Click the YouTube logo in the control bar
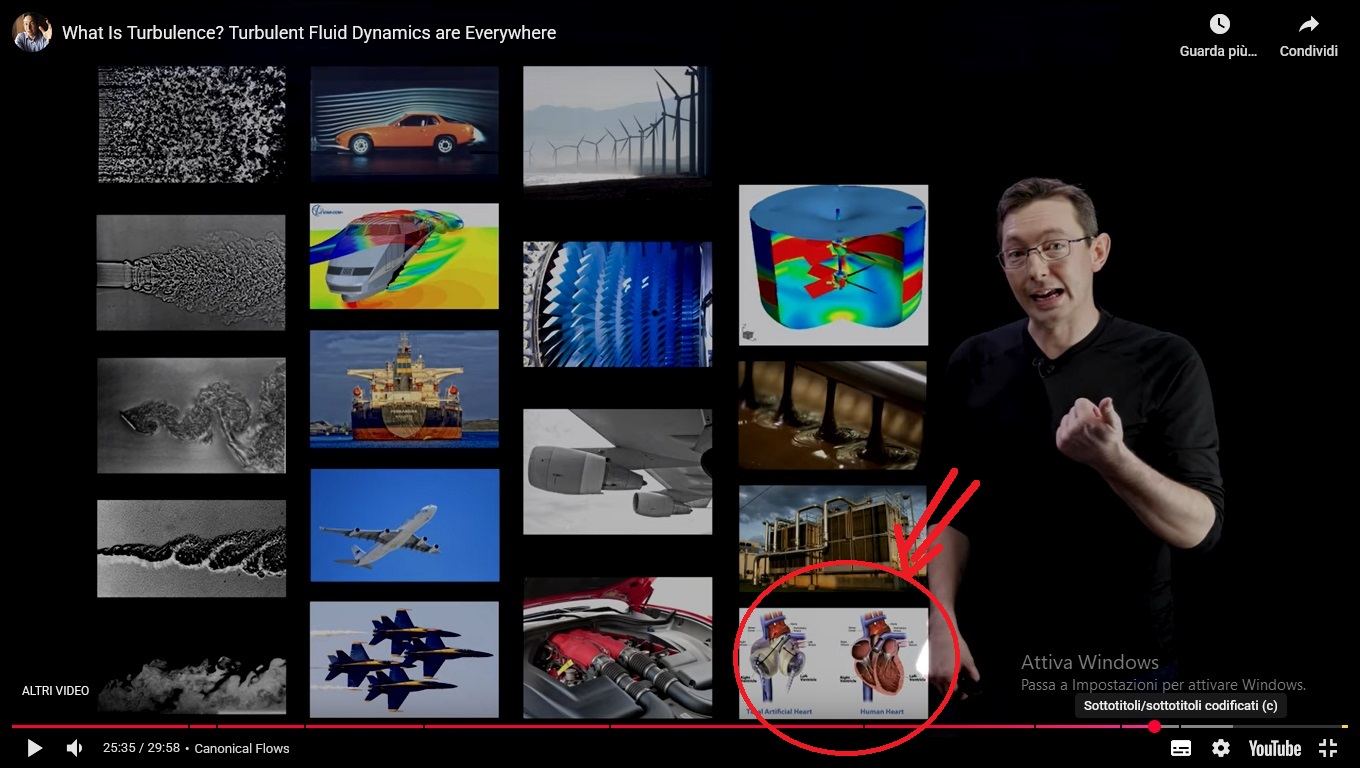 pyautogui.click(x=1274, y=748)
